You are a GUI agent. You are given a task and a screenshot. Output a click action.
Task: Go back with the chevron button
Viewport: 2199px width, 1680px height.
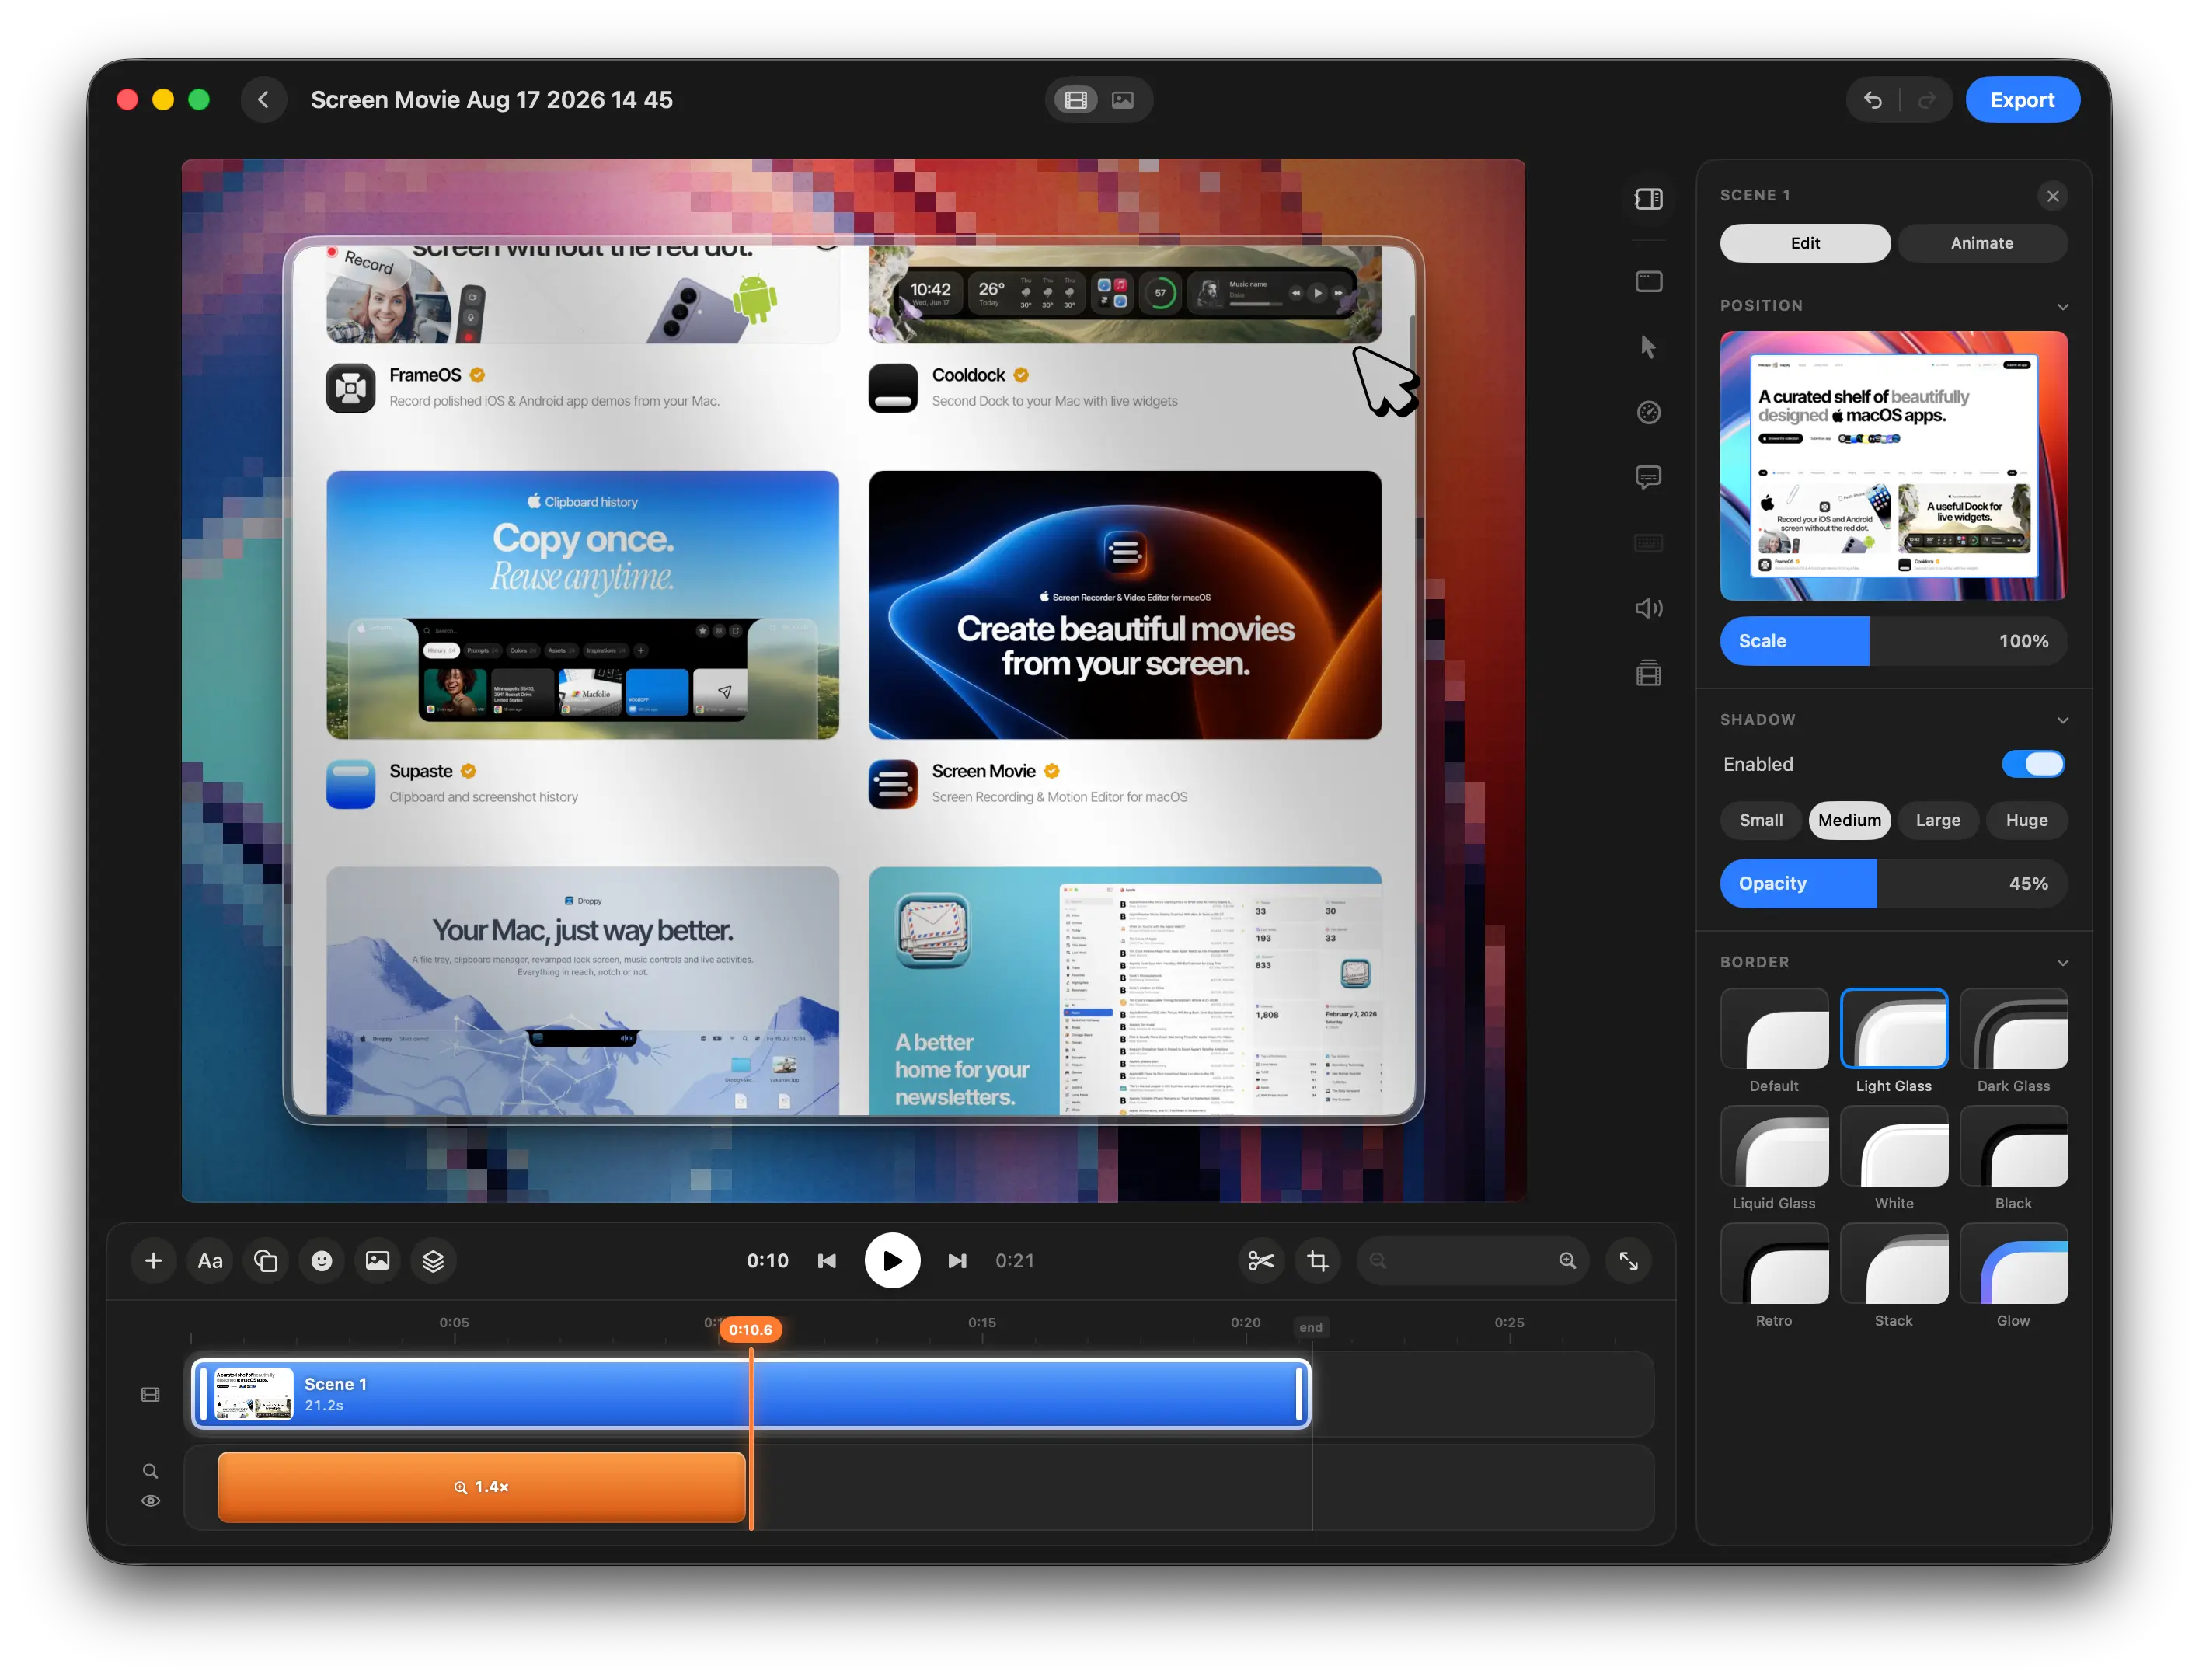pyautogui.click(x=264, y=100)
